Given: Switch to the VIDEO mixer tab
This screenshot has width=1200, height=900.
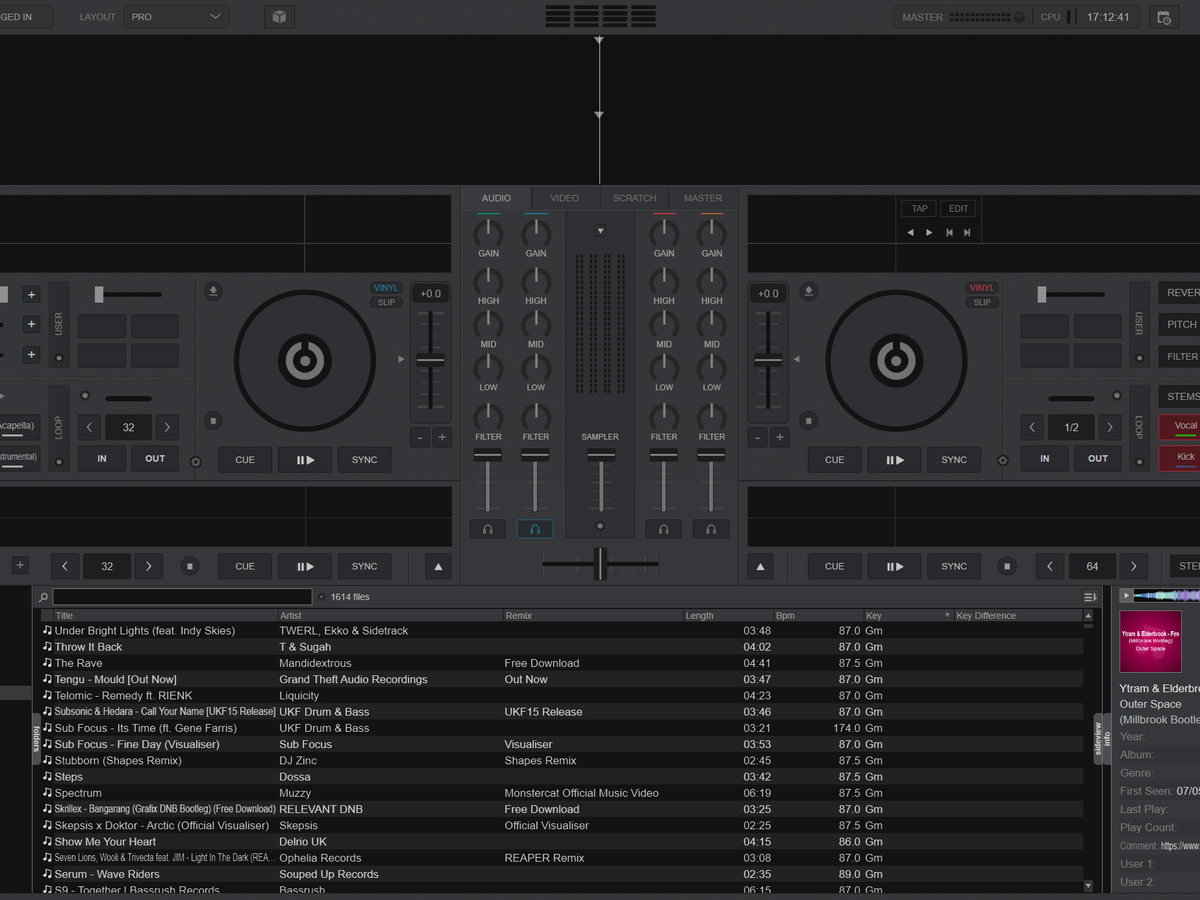Looking at the screenshot, I should [565, 198].
